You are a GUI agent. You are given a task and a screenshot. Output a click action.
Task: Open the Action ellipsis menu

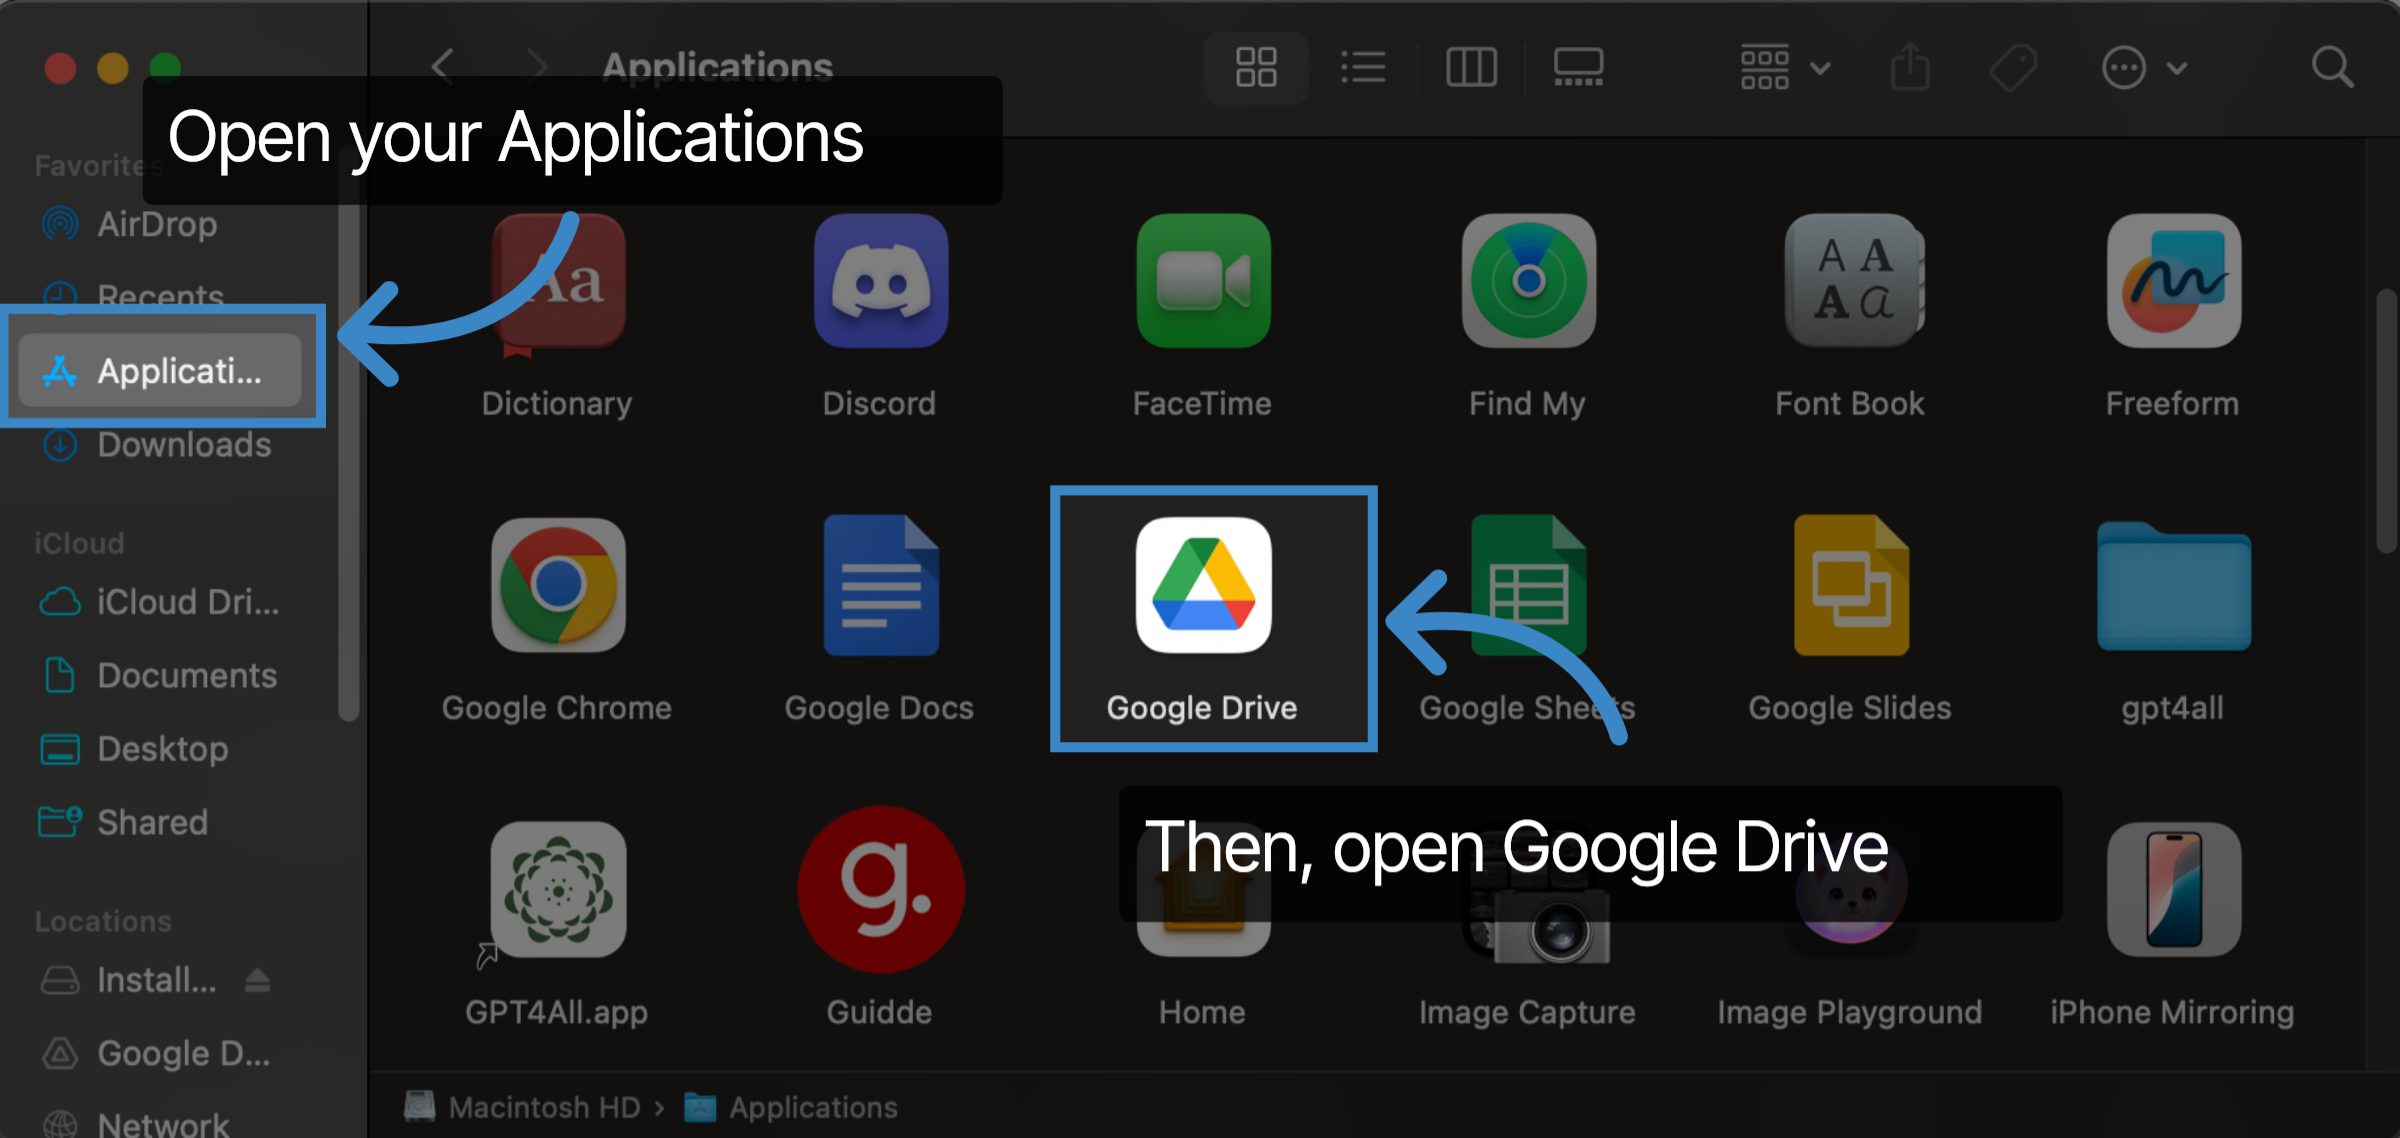pyautogui.click(x=2144, y=67)
